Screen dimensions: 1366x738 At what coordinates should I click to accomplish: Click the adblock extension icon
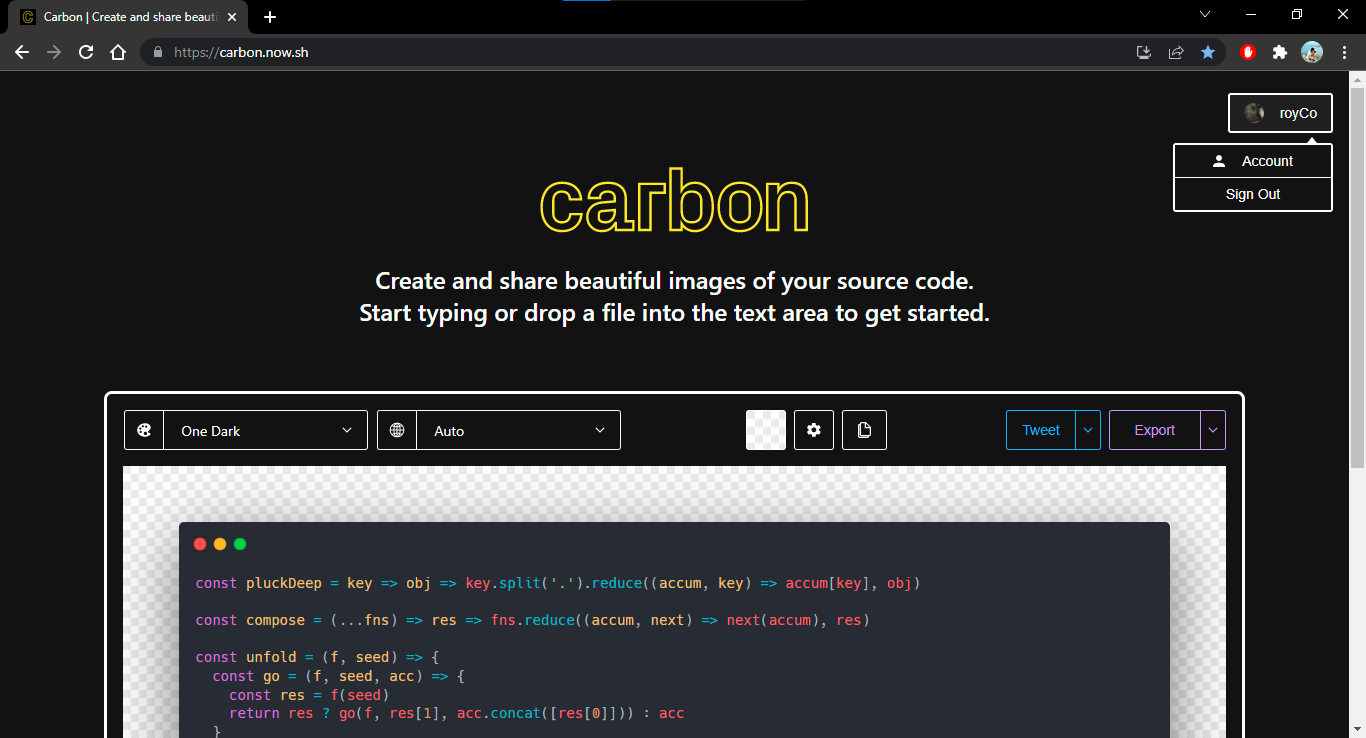point(1248,52)
